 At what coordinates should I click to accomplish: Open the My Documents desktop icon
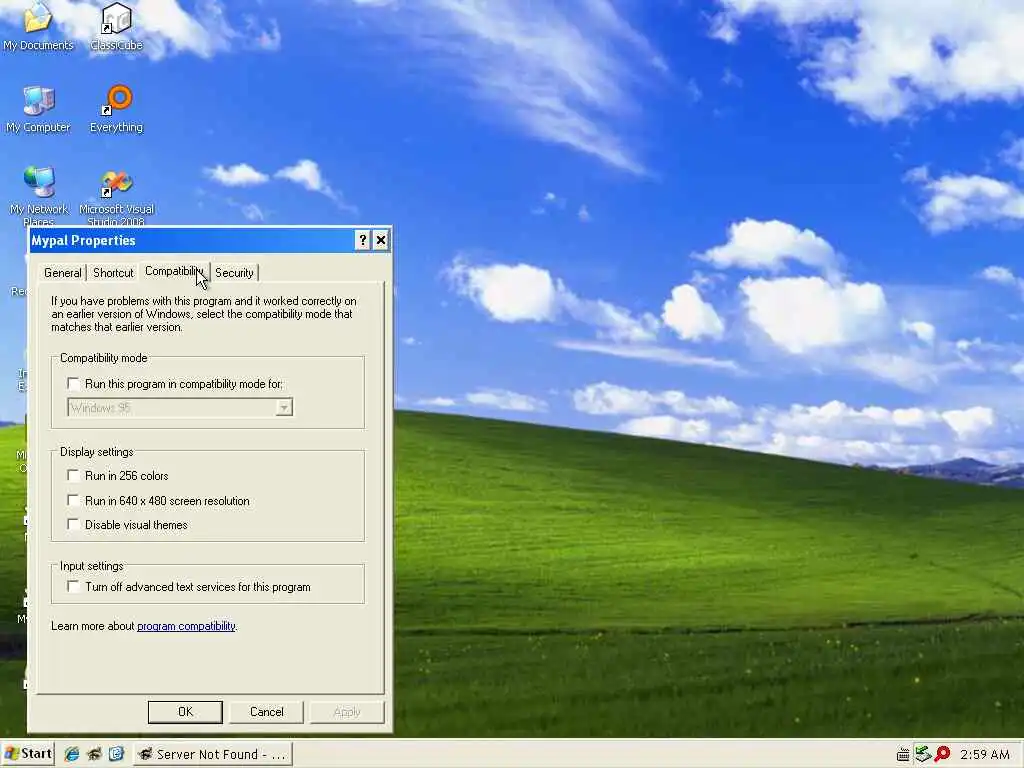pyautogui.click(x=38, y=26)
